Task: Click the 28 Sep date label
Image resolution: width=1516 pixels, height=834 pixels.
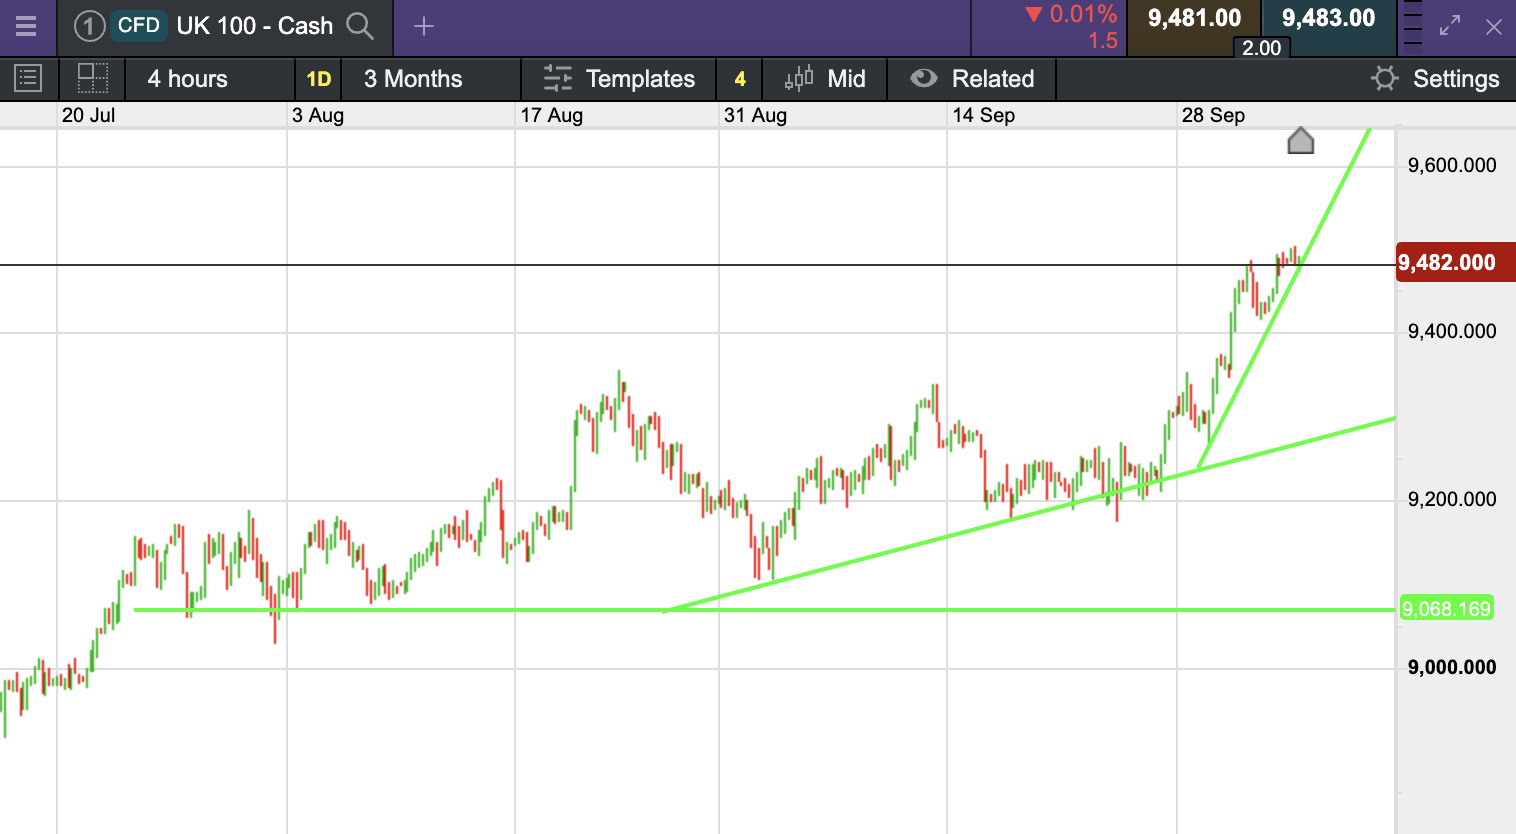Action: click(1213, 115)
